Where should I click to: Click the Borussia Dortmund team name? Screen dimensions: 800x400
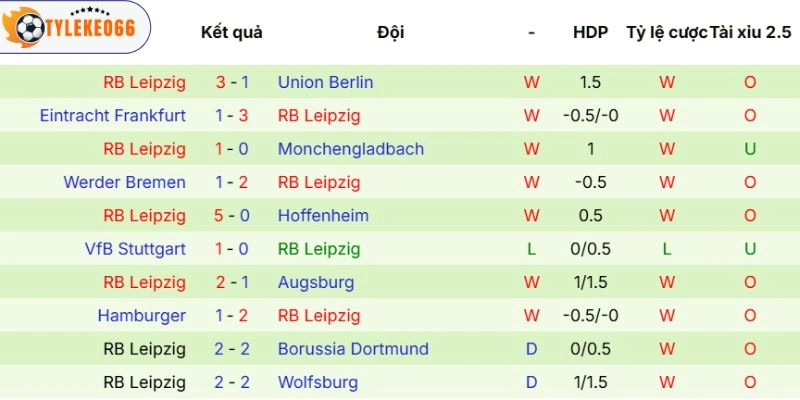pyautogui.click(x=353, y=349)
